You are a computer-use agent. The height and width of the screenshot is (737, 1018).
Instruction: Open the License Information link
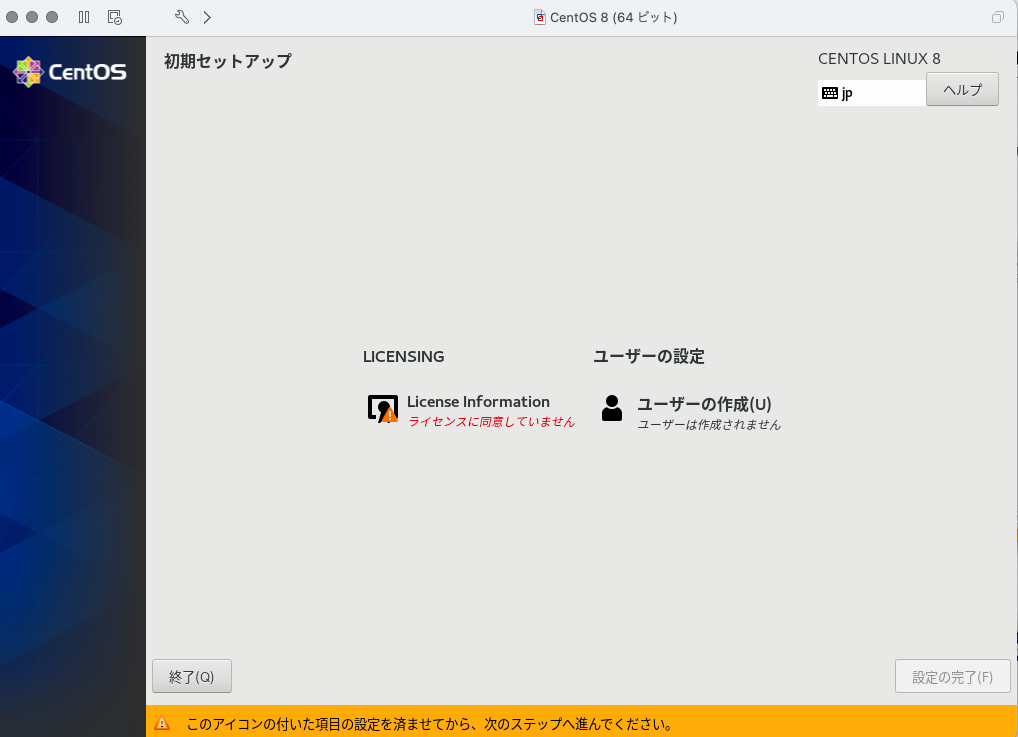pos(476,401)
